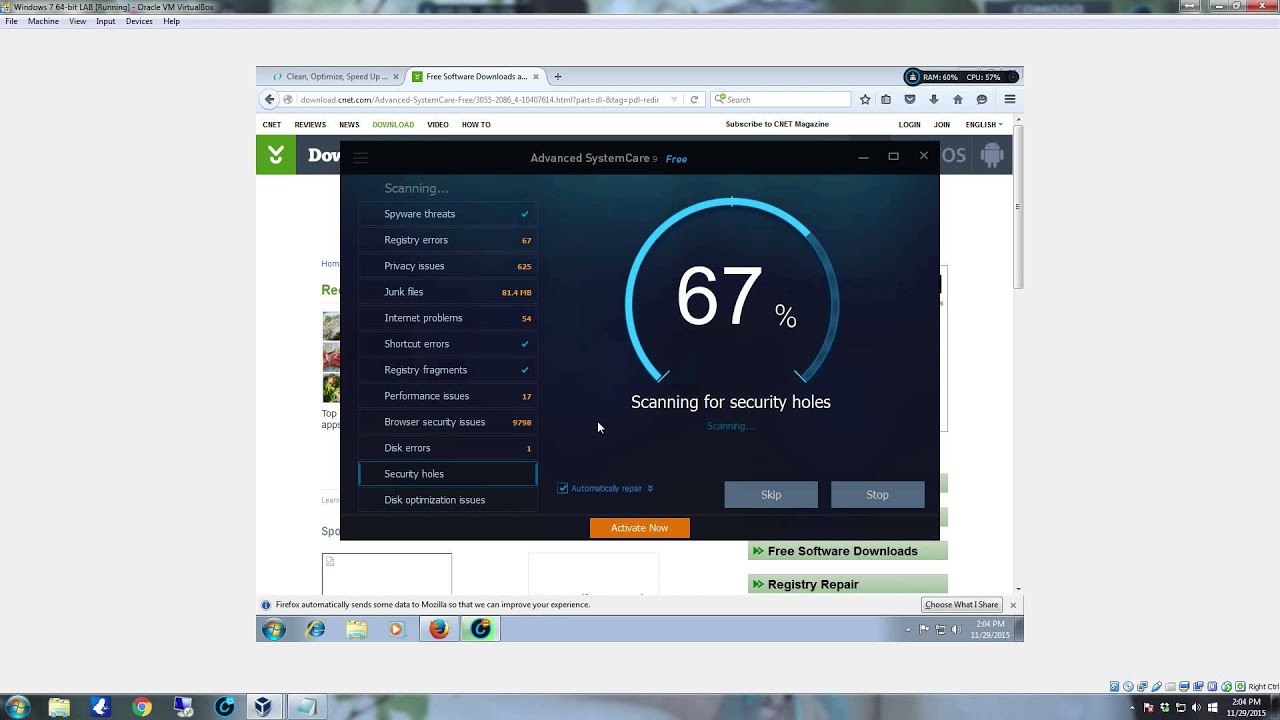Close the Free Software Downloads tab

click(536, 76)
